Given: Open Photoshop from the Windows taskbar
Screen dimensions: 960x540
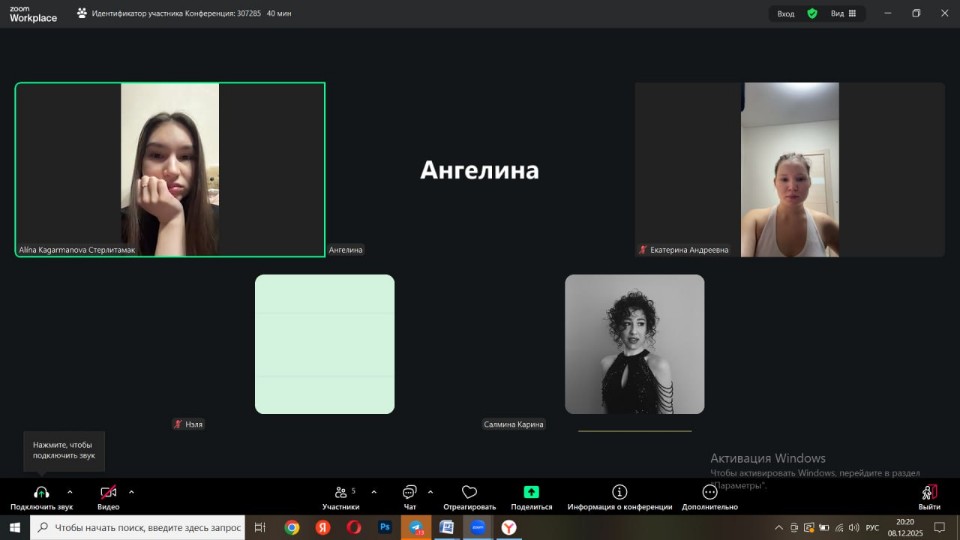Looking at the screenshot, I should [x=385, y=527].
